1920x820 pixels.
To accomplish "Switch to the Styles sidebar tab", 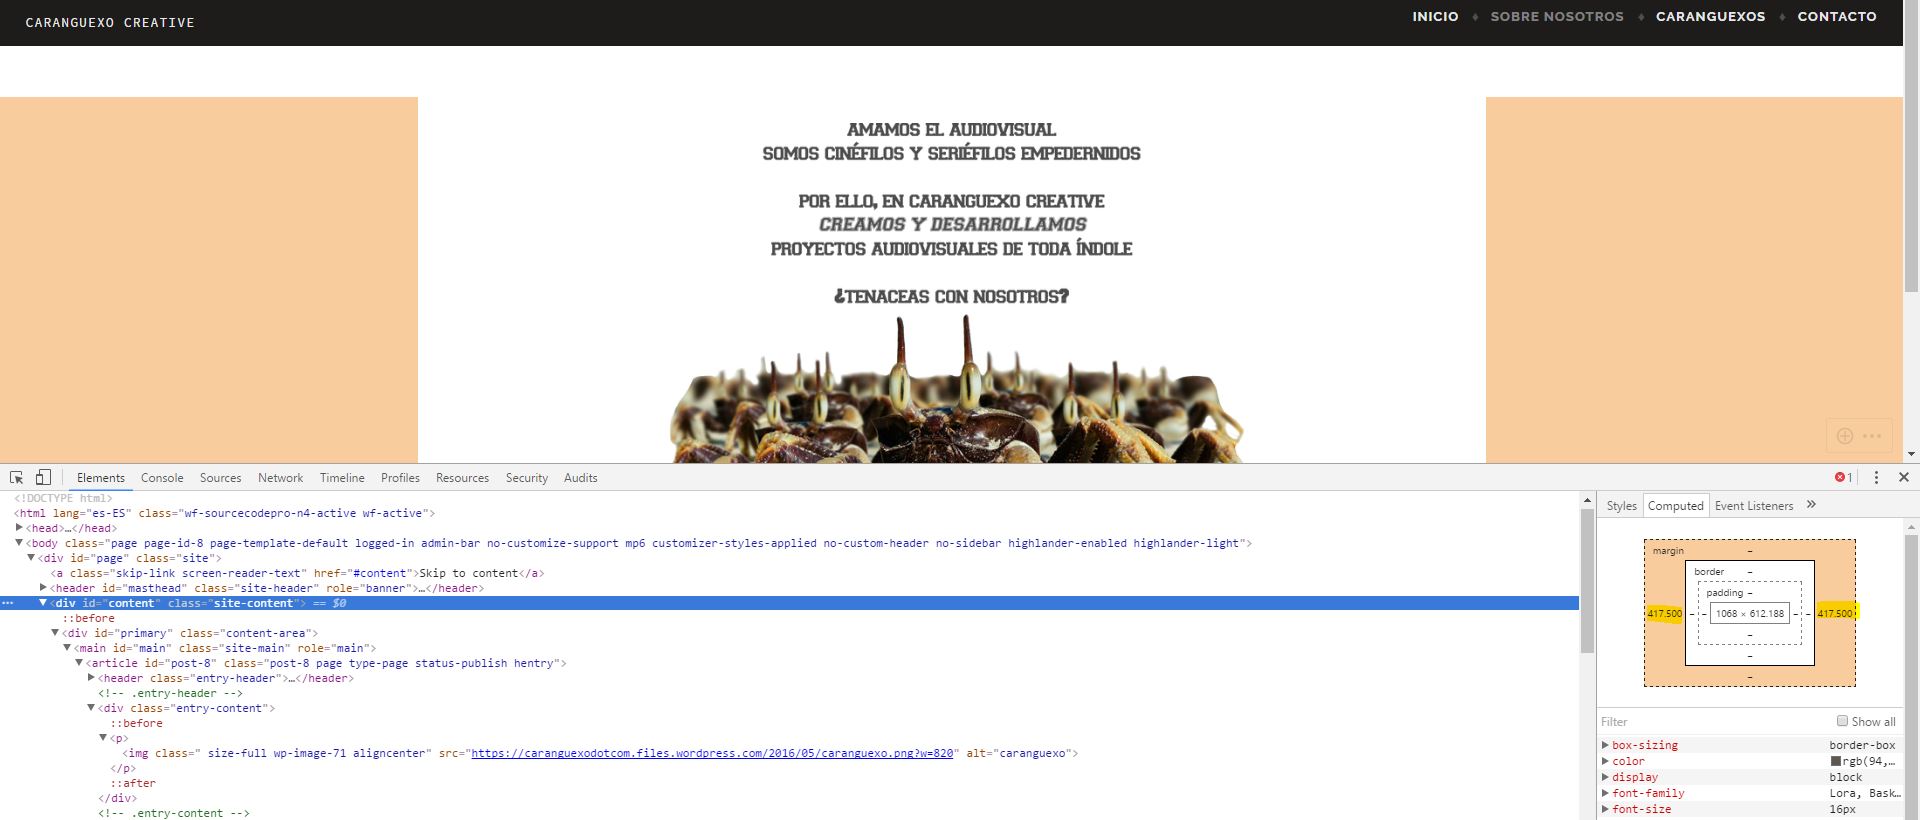I will click(1621, 506).
